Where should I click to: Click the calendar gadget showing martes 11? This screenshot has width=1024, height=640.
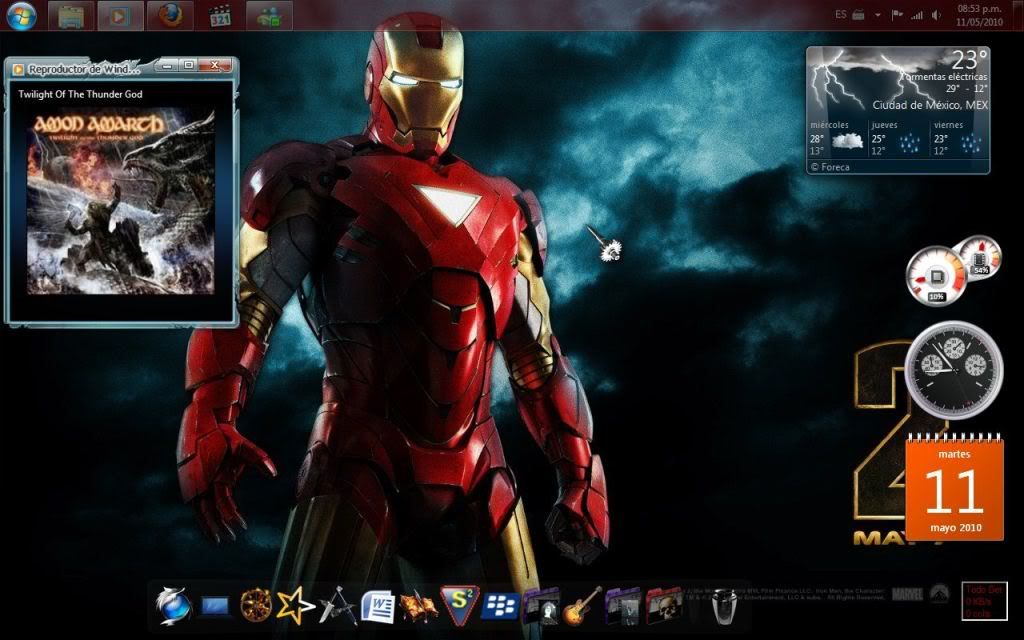954,487
